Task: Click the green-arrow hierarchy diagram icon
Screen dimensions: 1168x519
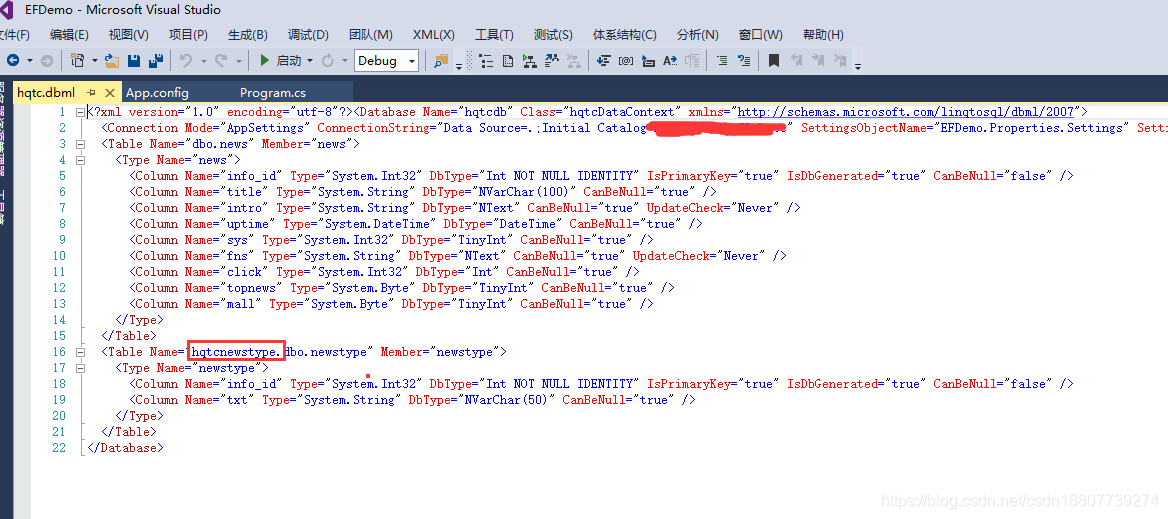Action: click(x=530, y=61)
